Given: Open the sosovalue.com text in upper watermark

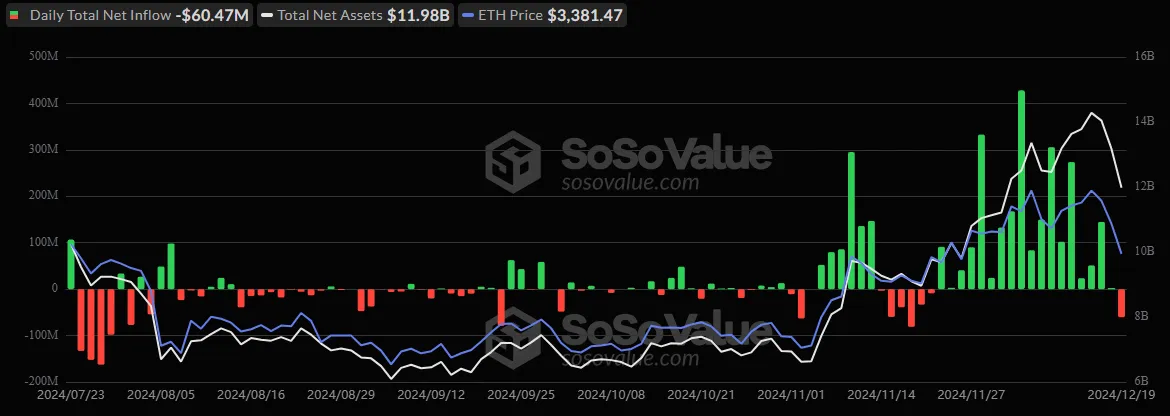Looking at the screenshot, I should pos(629,184).
